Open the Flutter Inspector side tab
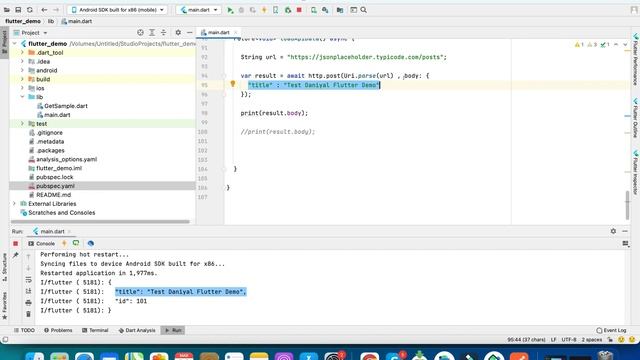Viewport: 640px width, 360px height. pyautogui.click(x=636, y=172)
